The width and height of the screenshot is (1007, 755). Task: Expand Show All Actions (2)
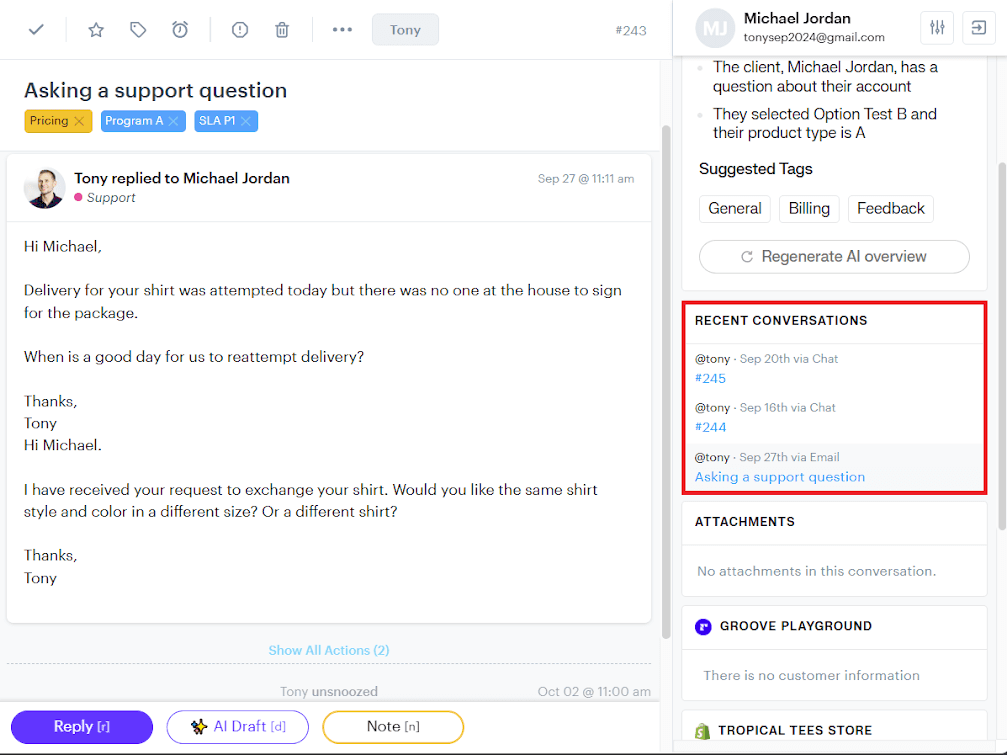pyautogui.click(x=328, y=650)
